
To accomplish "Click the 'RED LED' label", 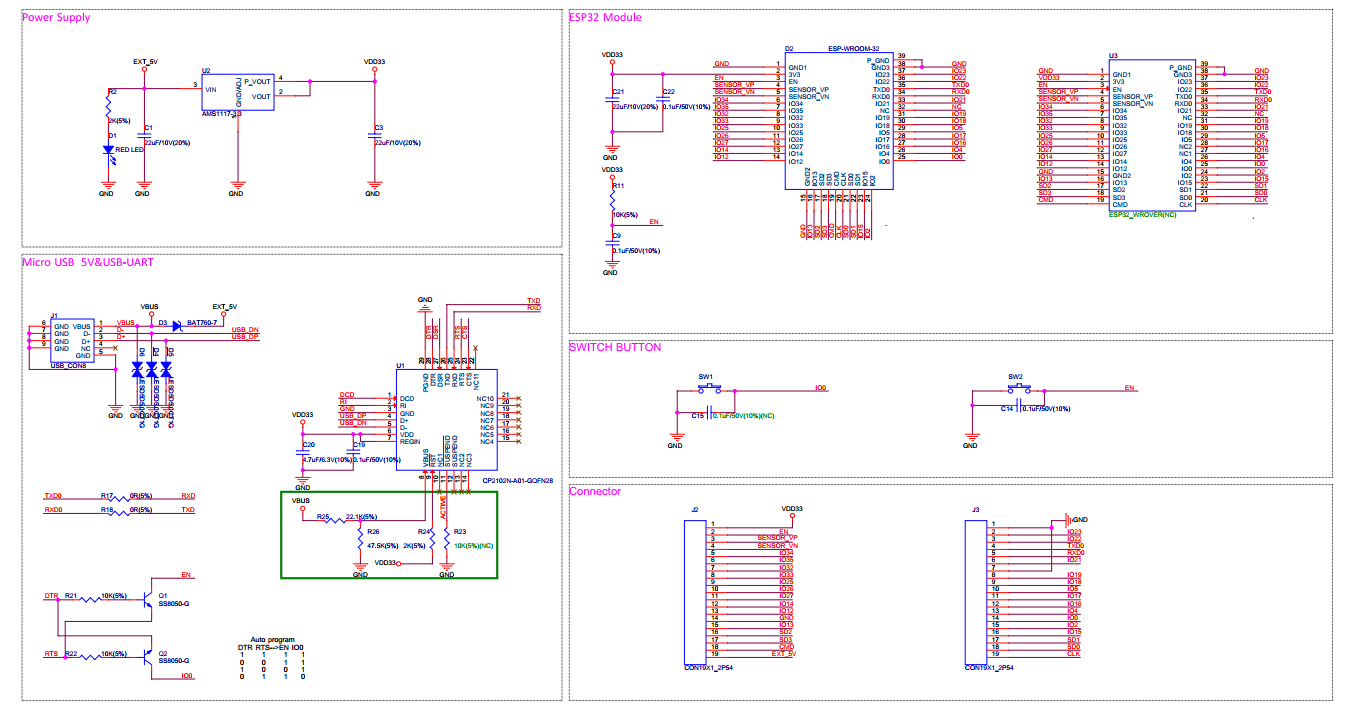I will (130, 149).
